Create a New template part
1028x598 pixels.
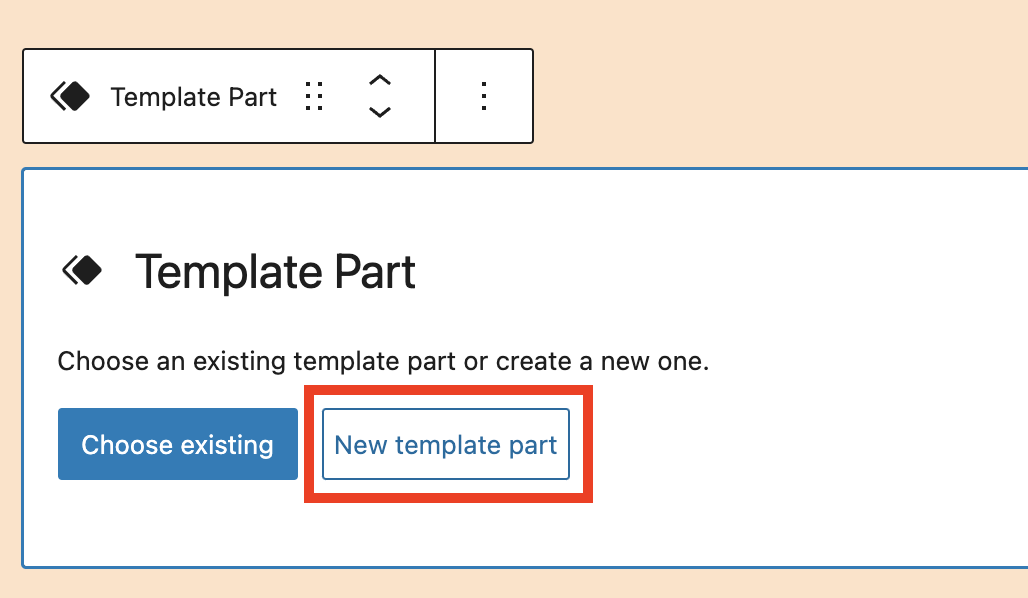[446, 444]
